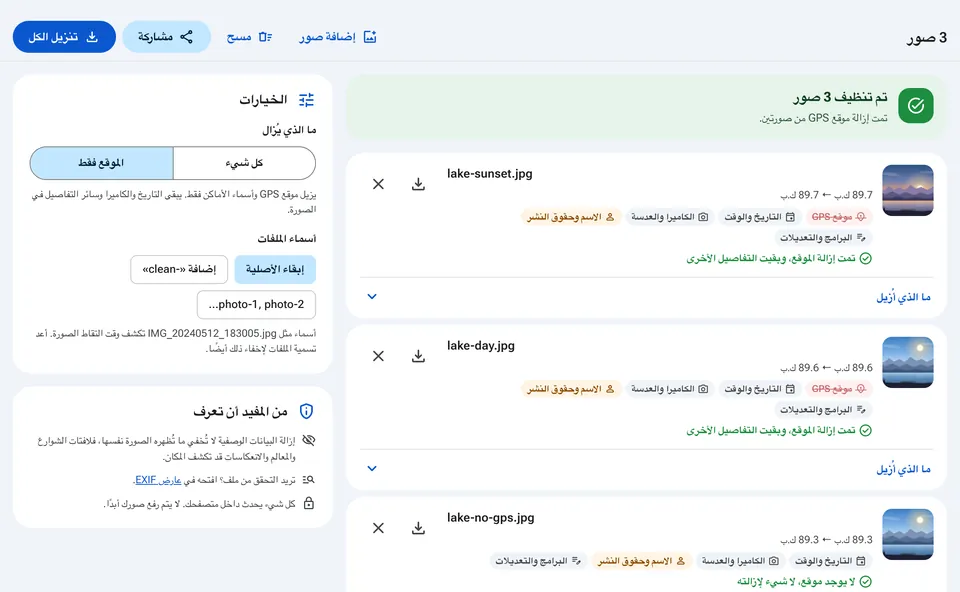Screen dimensions: 960x592
Task: Click التاريخ والوقت tag on lake-day.jpg
Action: click(760, 389)
